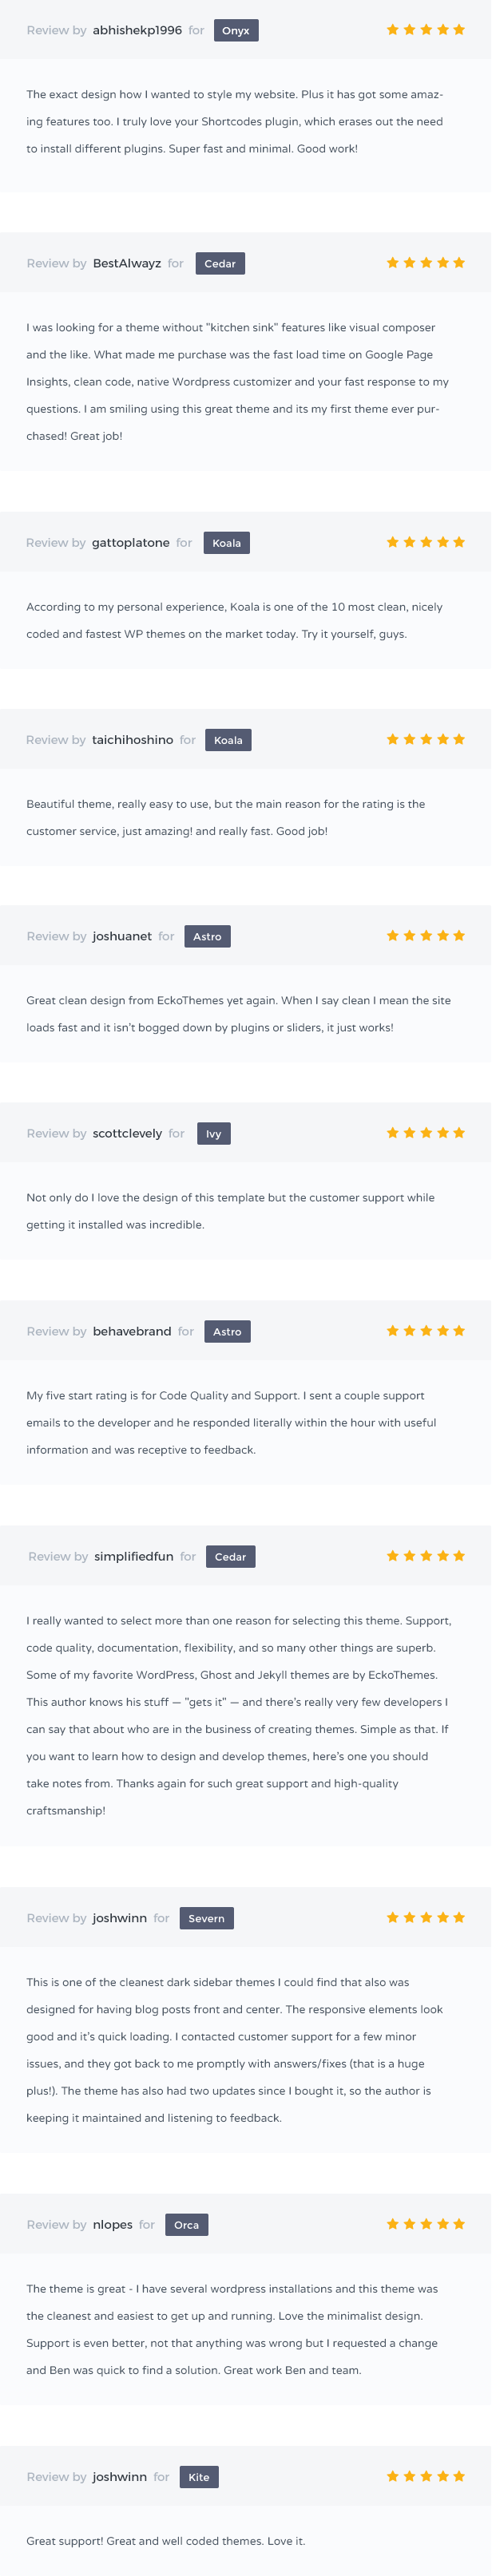Click reviewer name nlopes
The width and height of the screenshot is (492, 2576).
113,2225
